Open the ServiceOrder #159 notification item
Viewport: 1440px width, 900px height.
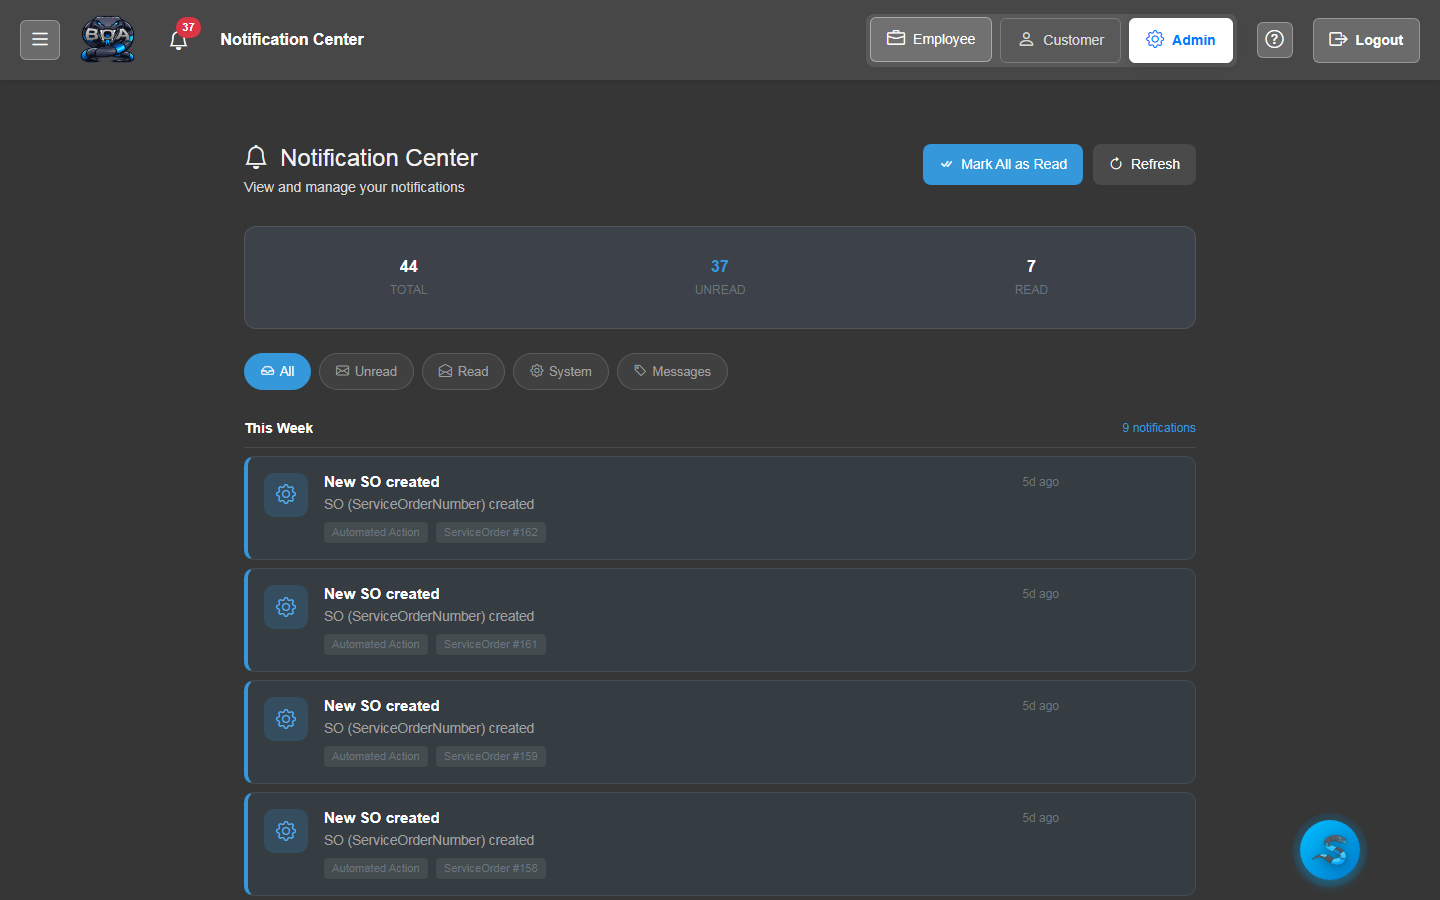point(719,731)
